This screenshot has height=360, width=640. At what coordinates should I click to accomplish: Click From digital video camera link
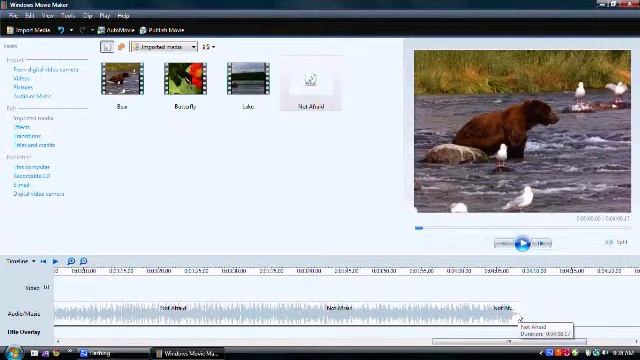coord(46,70)
